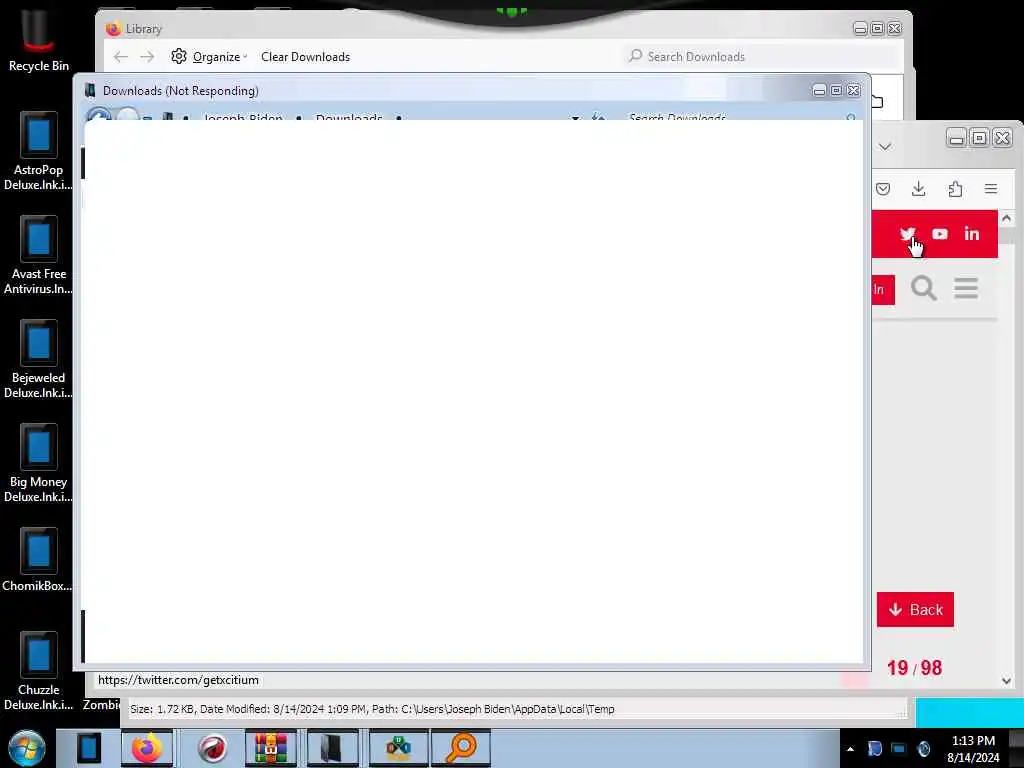Click the blue tablet taskbar icon

click(x=88, y=748)
